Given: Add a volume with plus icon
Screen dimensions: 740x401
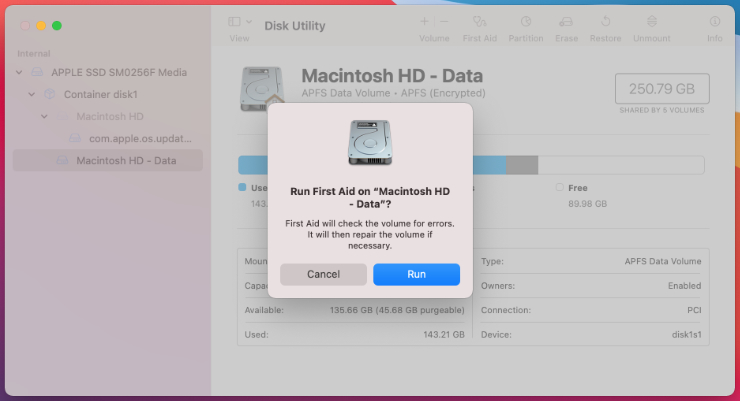Looking at the screenshot, I should click(x=424, y=21).
